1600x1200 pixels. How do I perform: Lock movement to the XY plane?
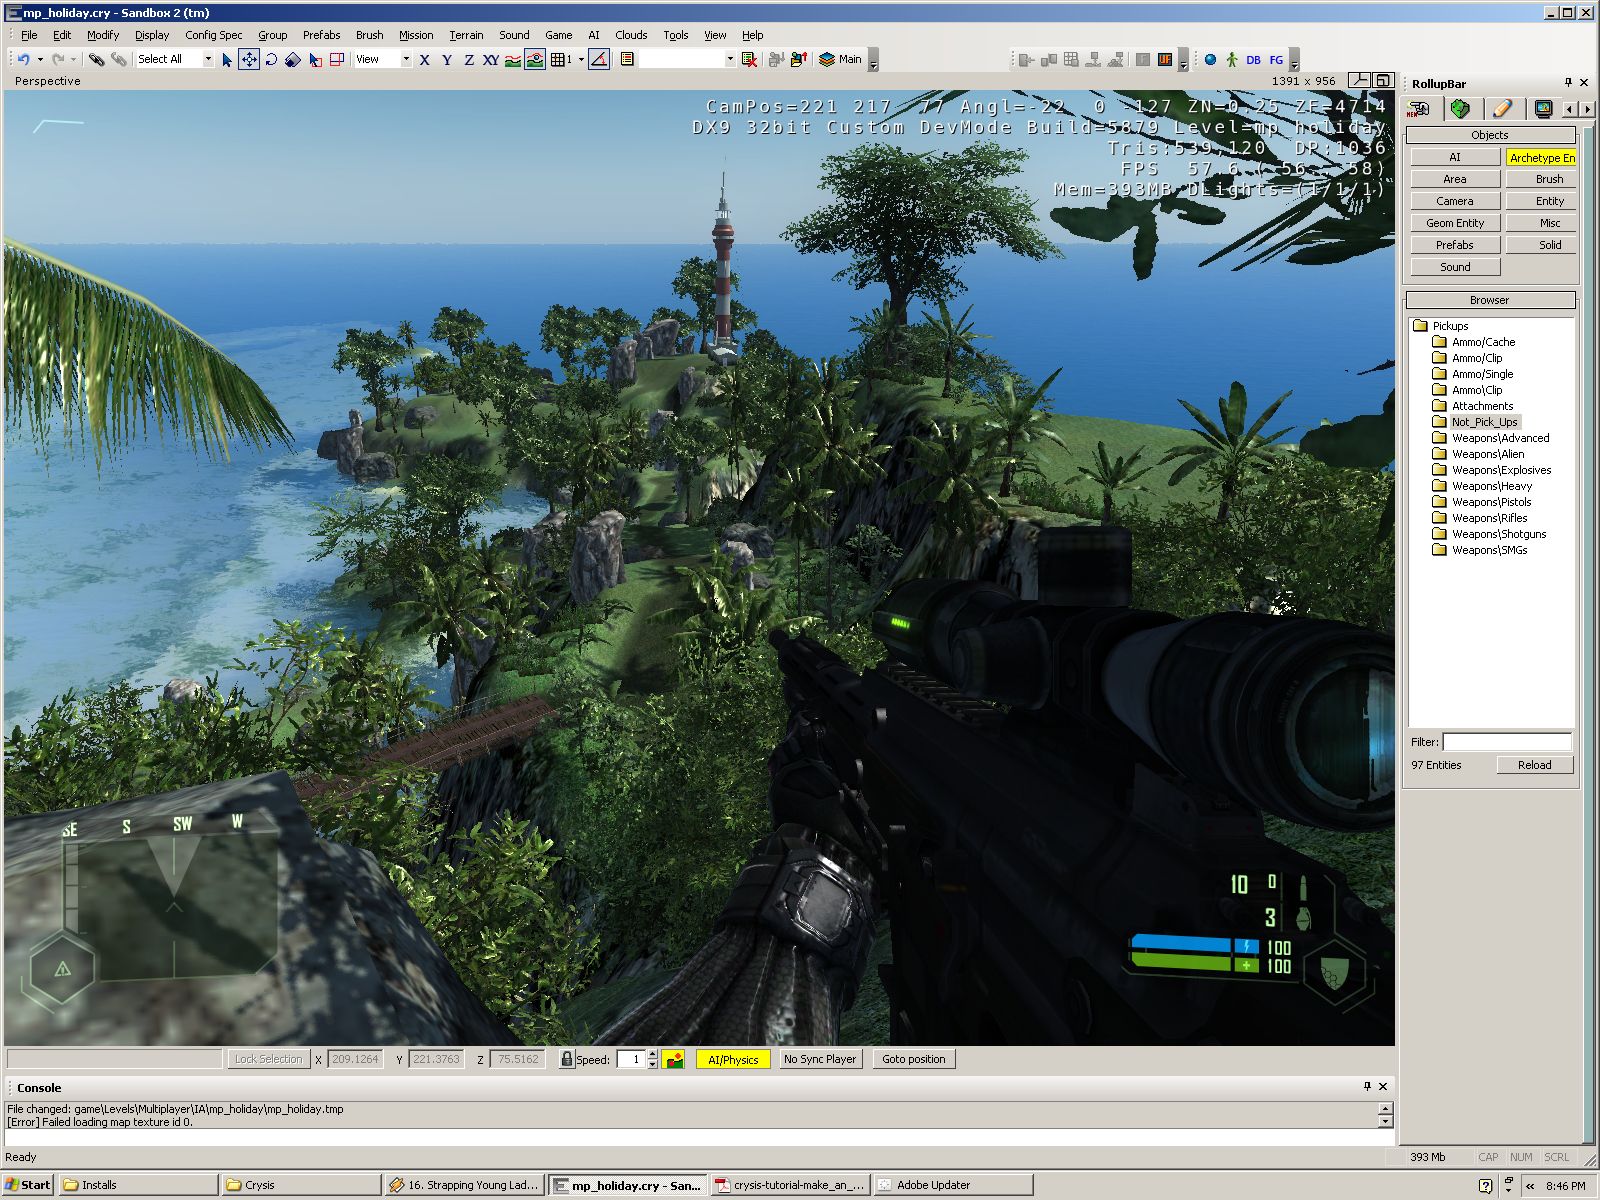click(x=491, y=60)
